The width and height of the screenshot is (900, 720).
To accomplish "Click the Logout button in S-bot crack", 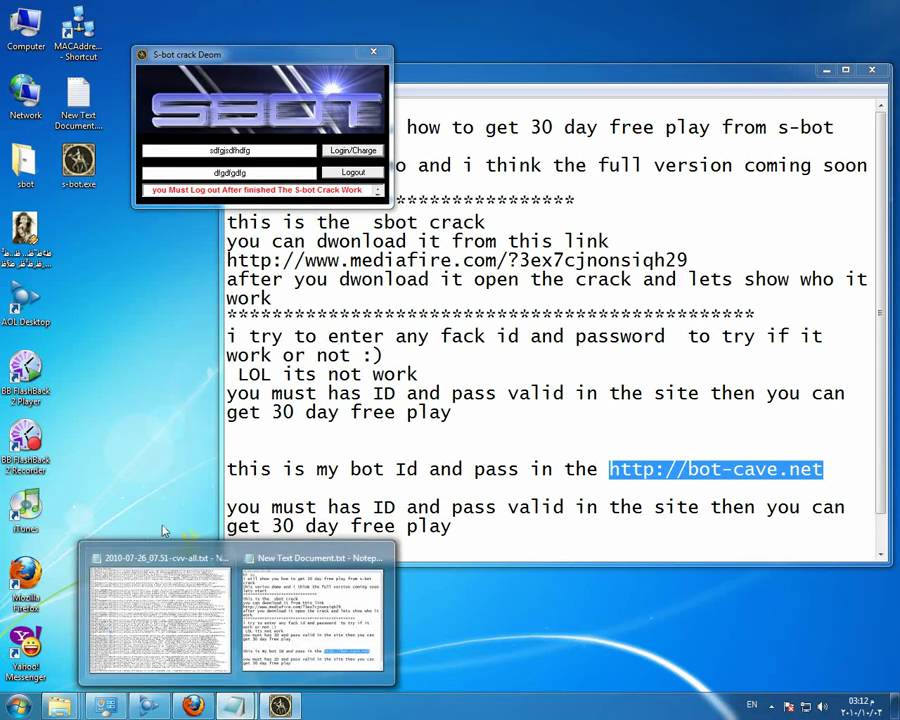I will pyautogui.click(x=353, y=172).
